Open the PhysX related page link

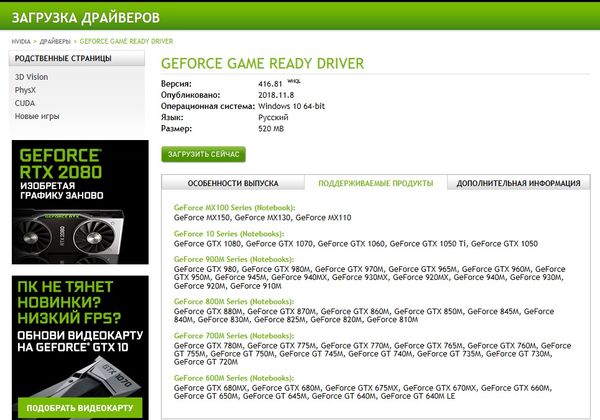coord(25,90)
